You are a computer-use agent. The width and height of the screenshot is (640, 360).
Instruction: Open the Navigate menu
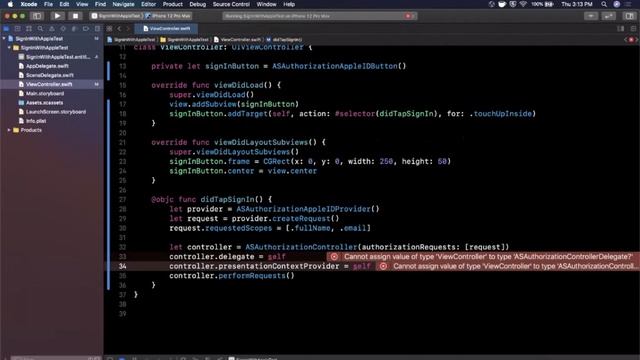[x=123, y=4]
